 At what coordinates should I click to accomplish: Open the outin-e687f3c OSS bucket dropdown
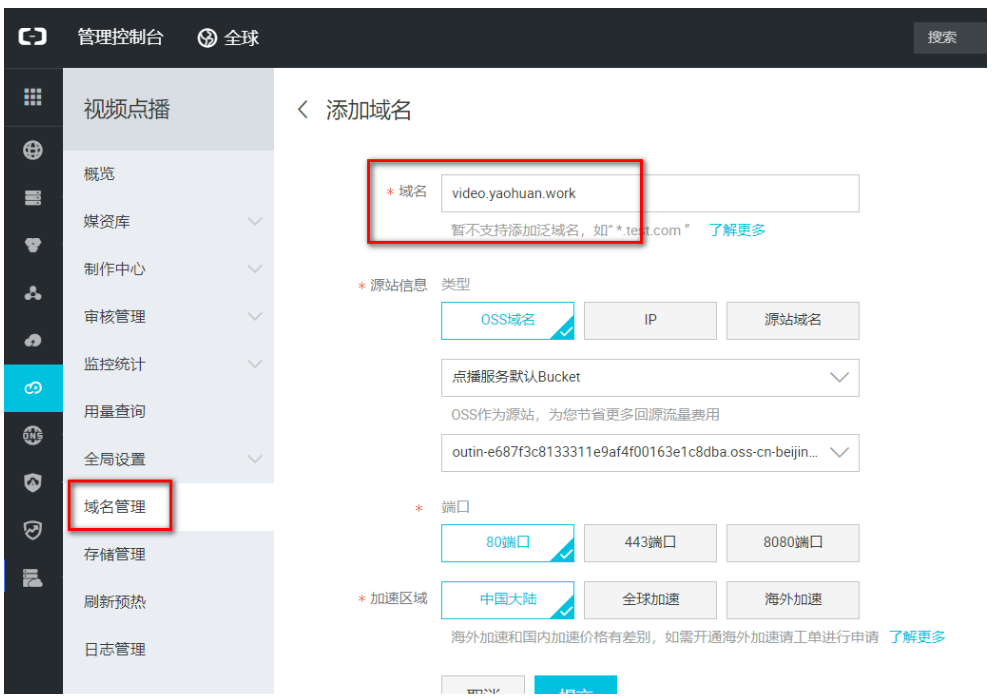pos(650,452)
